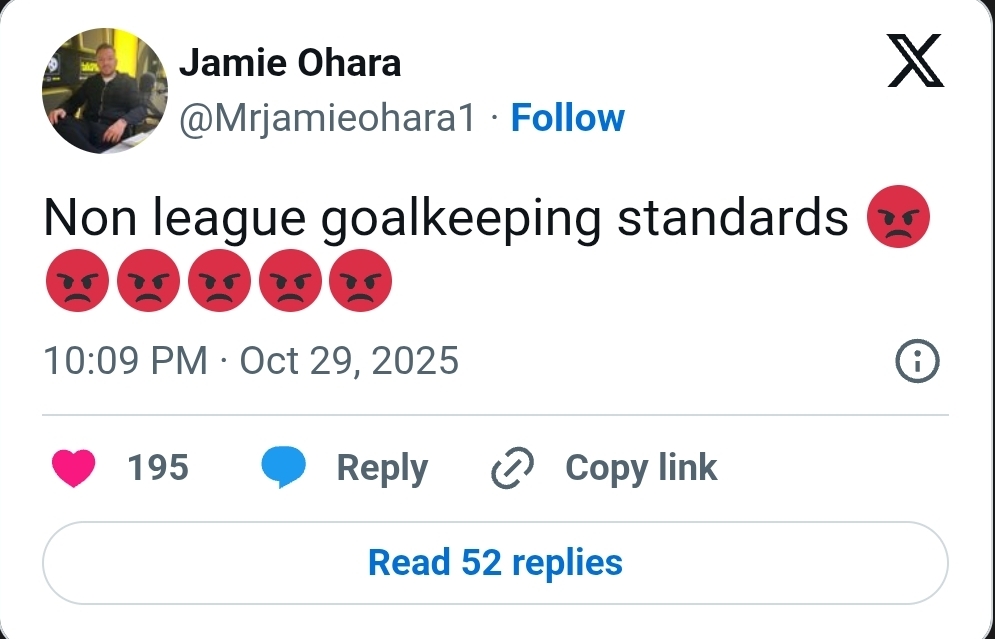This screenshot has height=639, width=995.
Task: Open Jamie Ohara's profile picture
Action: (x=105, y=91)
